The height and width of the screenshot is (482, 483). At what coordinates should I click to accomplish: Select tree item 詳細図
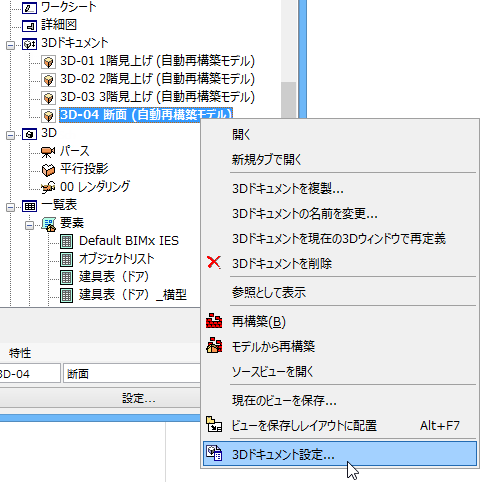[x=59, y=25]
